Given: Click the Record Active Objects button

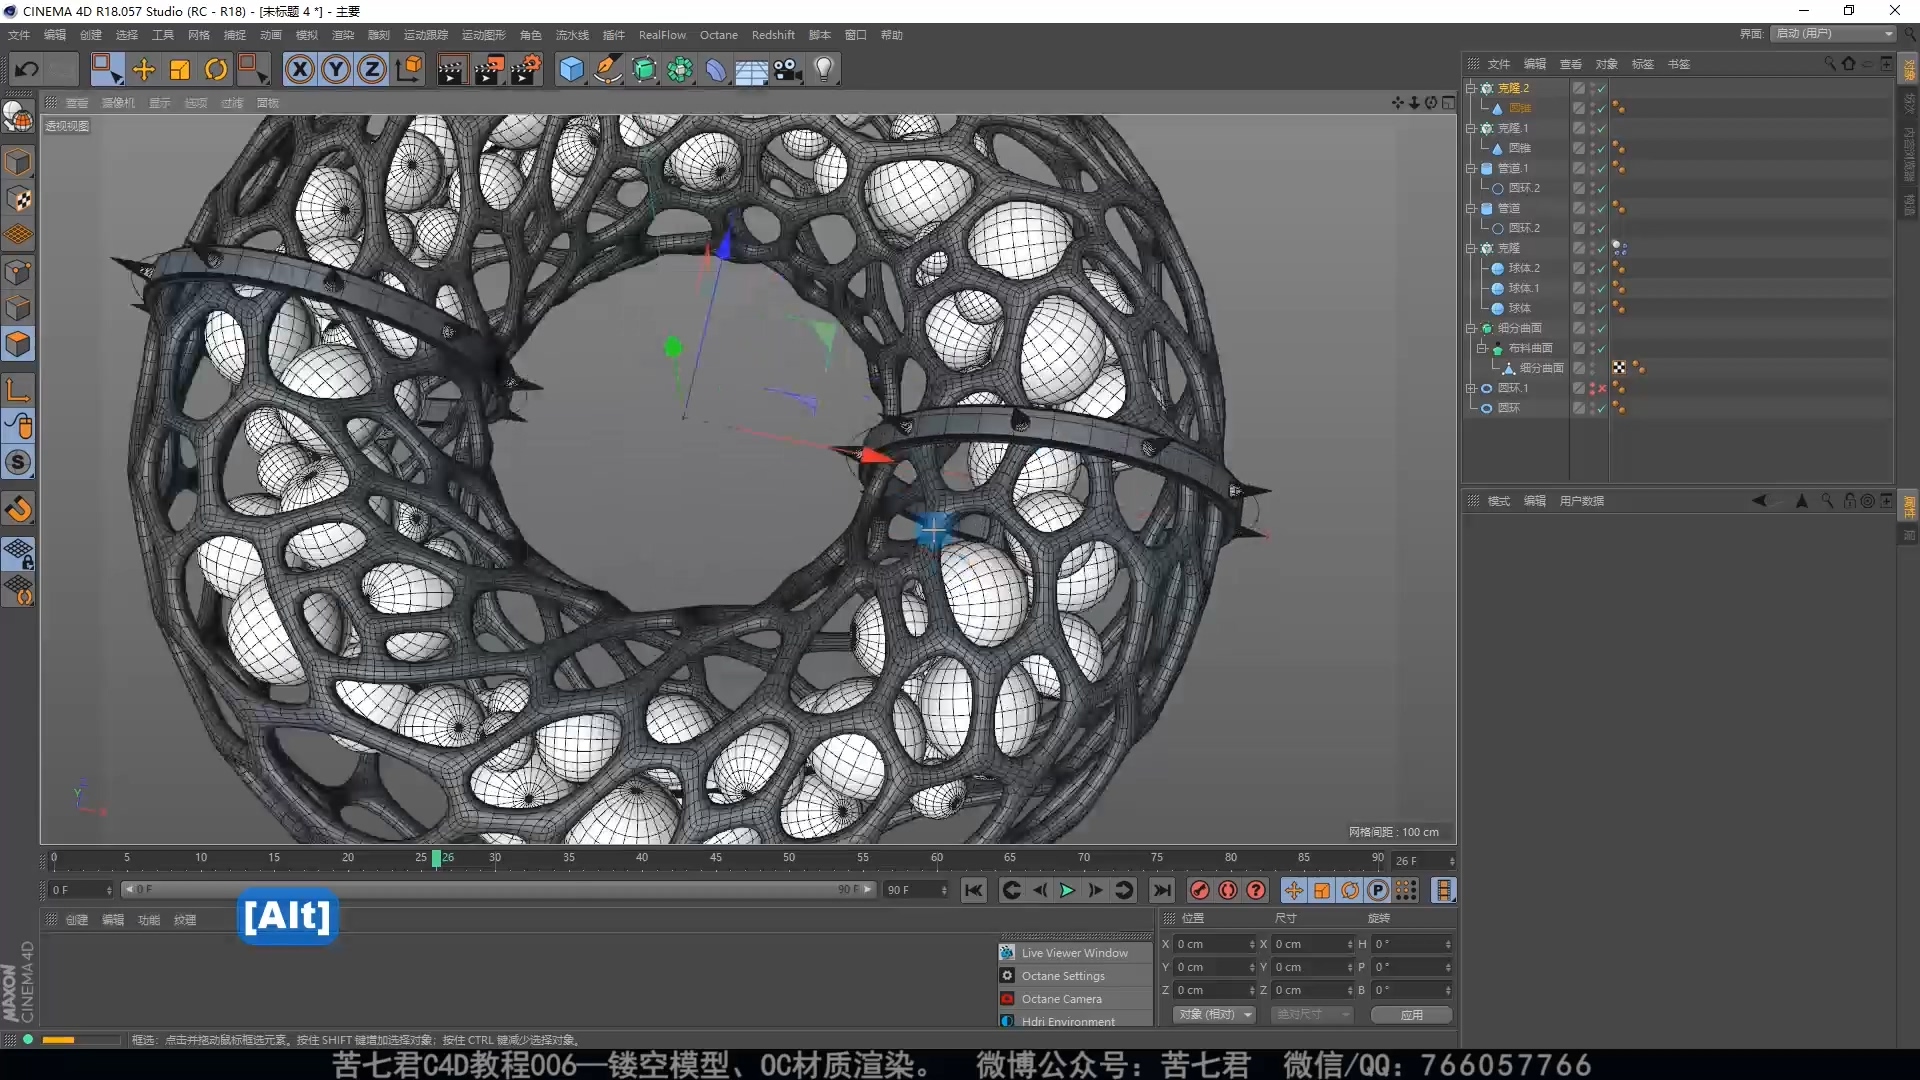Looking at the screenshot, I should coord(1200,890).
